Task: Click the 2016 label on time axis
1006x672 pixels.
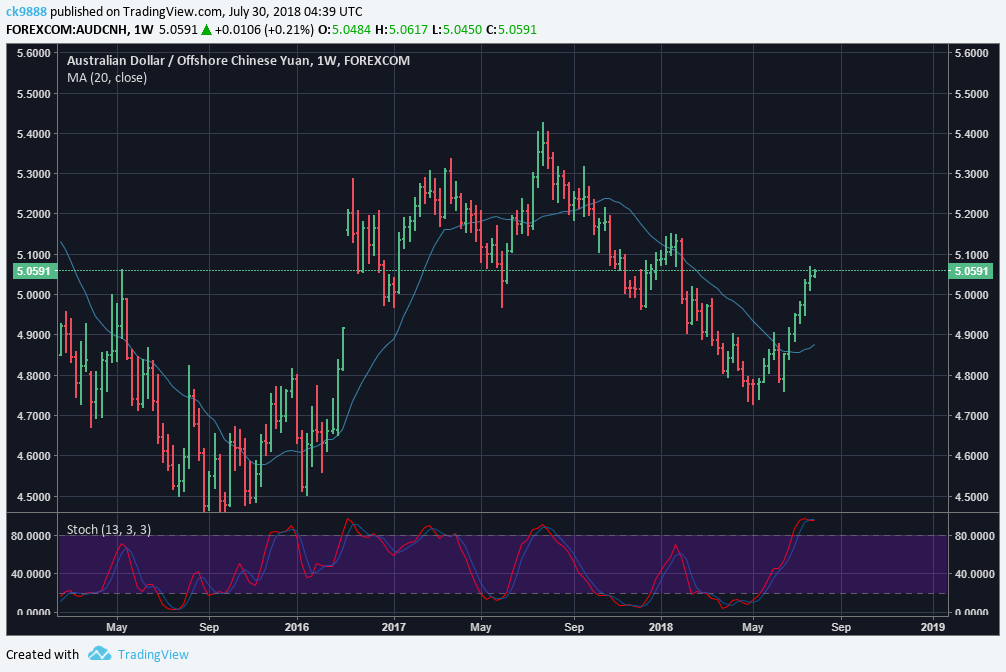Action: (x=296, y=627)
